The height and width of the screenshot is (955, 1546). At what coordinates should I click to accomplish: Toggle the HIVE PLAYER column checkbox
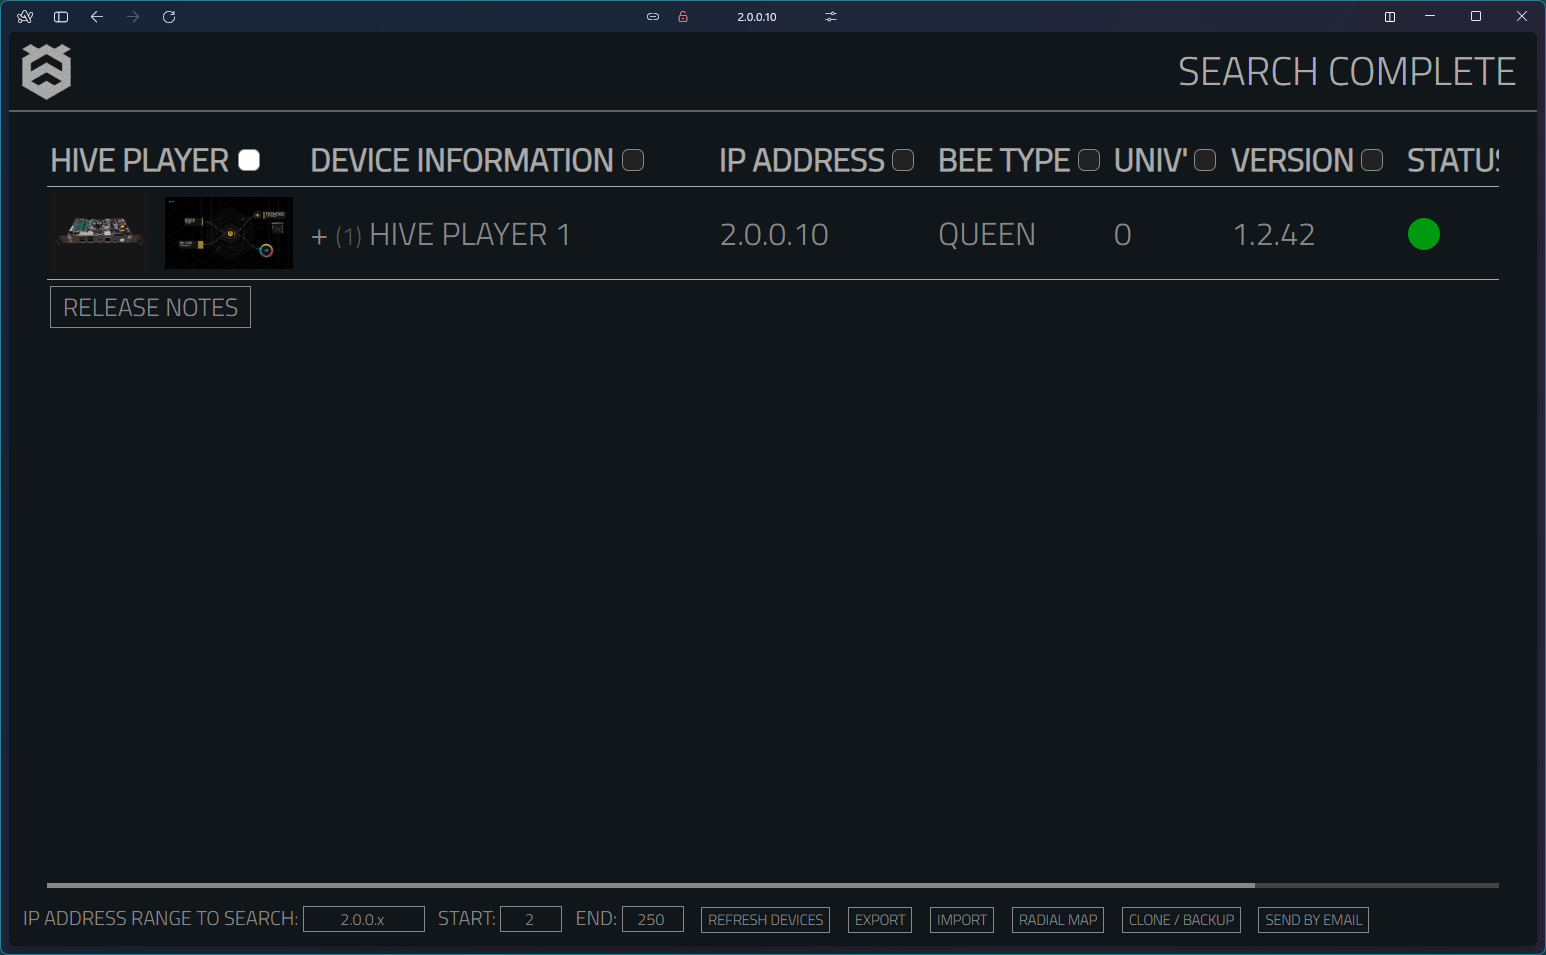tap(249, 160)
